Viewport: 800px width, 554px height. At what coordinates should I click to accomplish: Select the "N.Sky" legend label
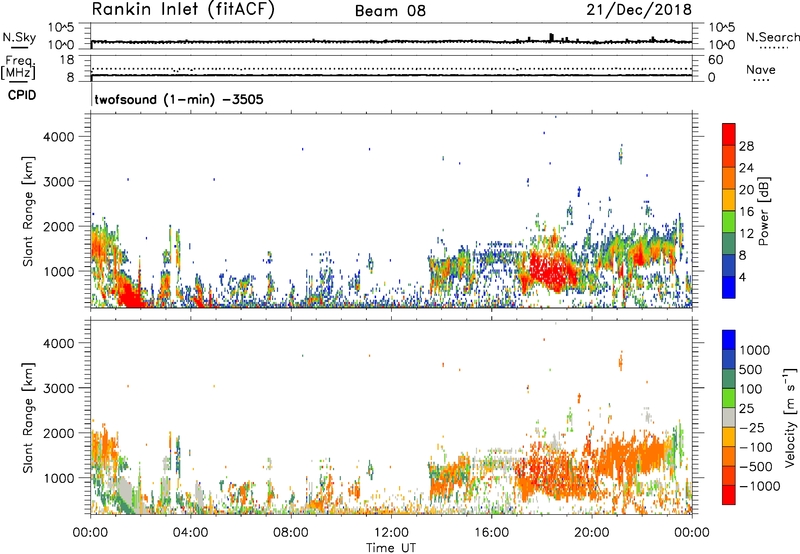[19, 37]
